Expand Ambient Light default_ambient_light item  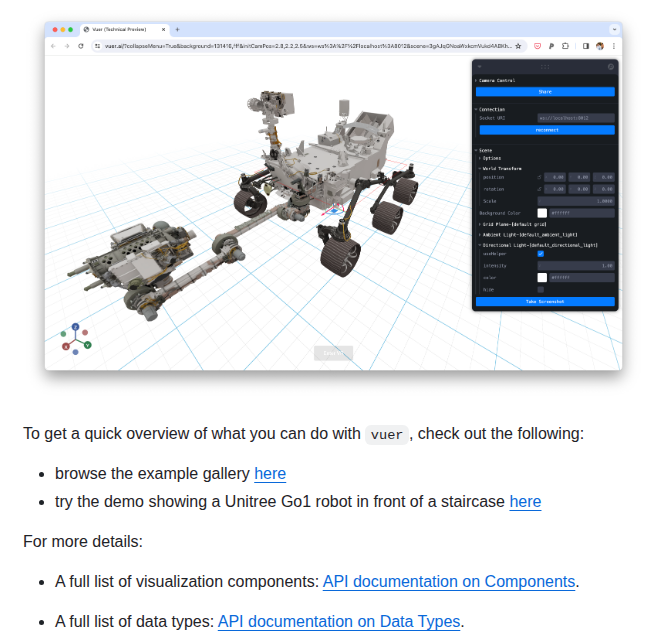point(528,235)
